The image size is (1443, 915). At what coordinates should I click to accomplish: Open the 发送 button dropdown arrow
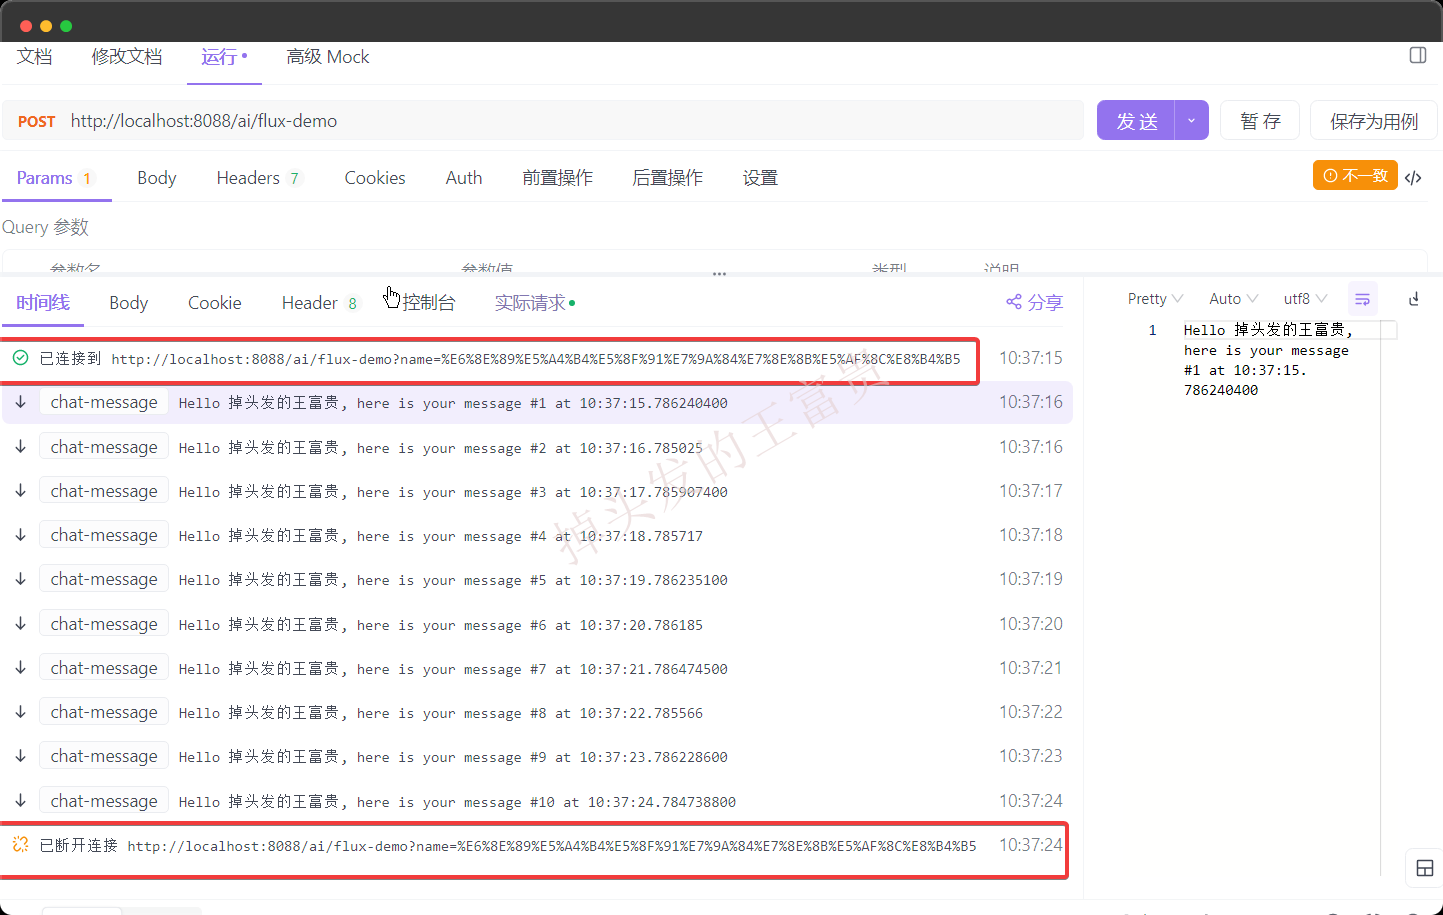pyautogui.click(x=1191, y=120)
